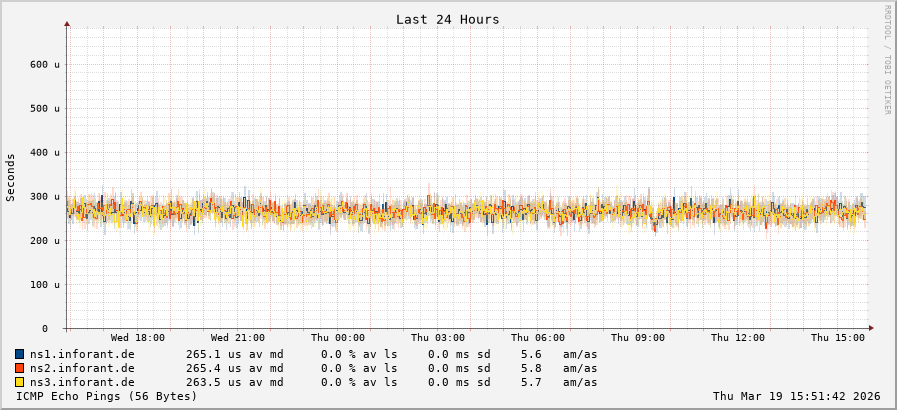
Task: Click the "ICMP Echo Pings (56 Bytes)" caption
Action: coord(107,396)
